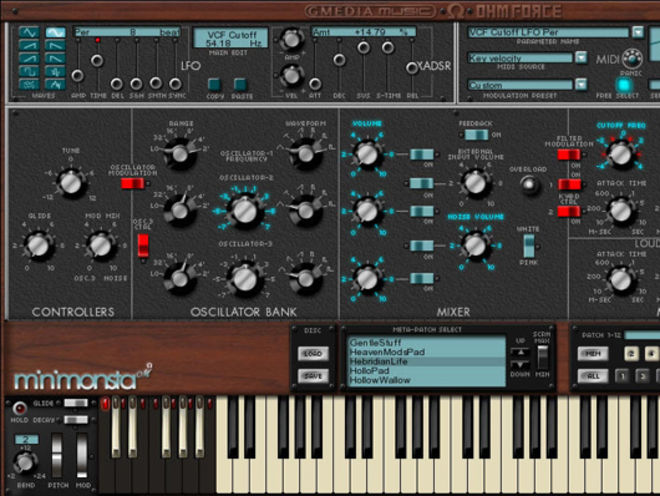
Task: Toggle the FEEDBACK on switch
Action: (476, 135)
